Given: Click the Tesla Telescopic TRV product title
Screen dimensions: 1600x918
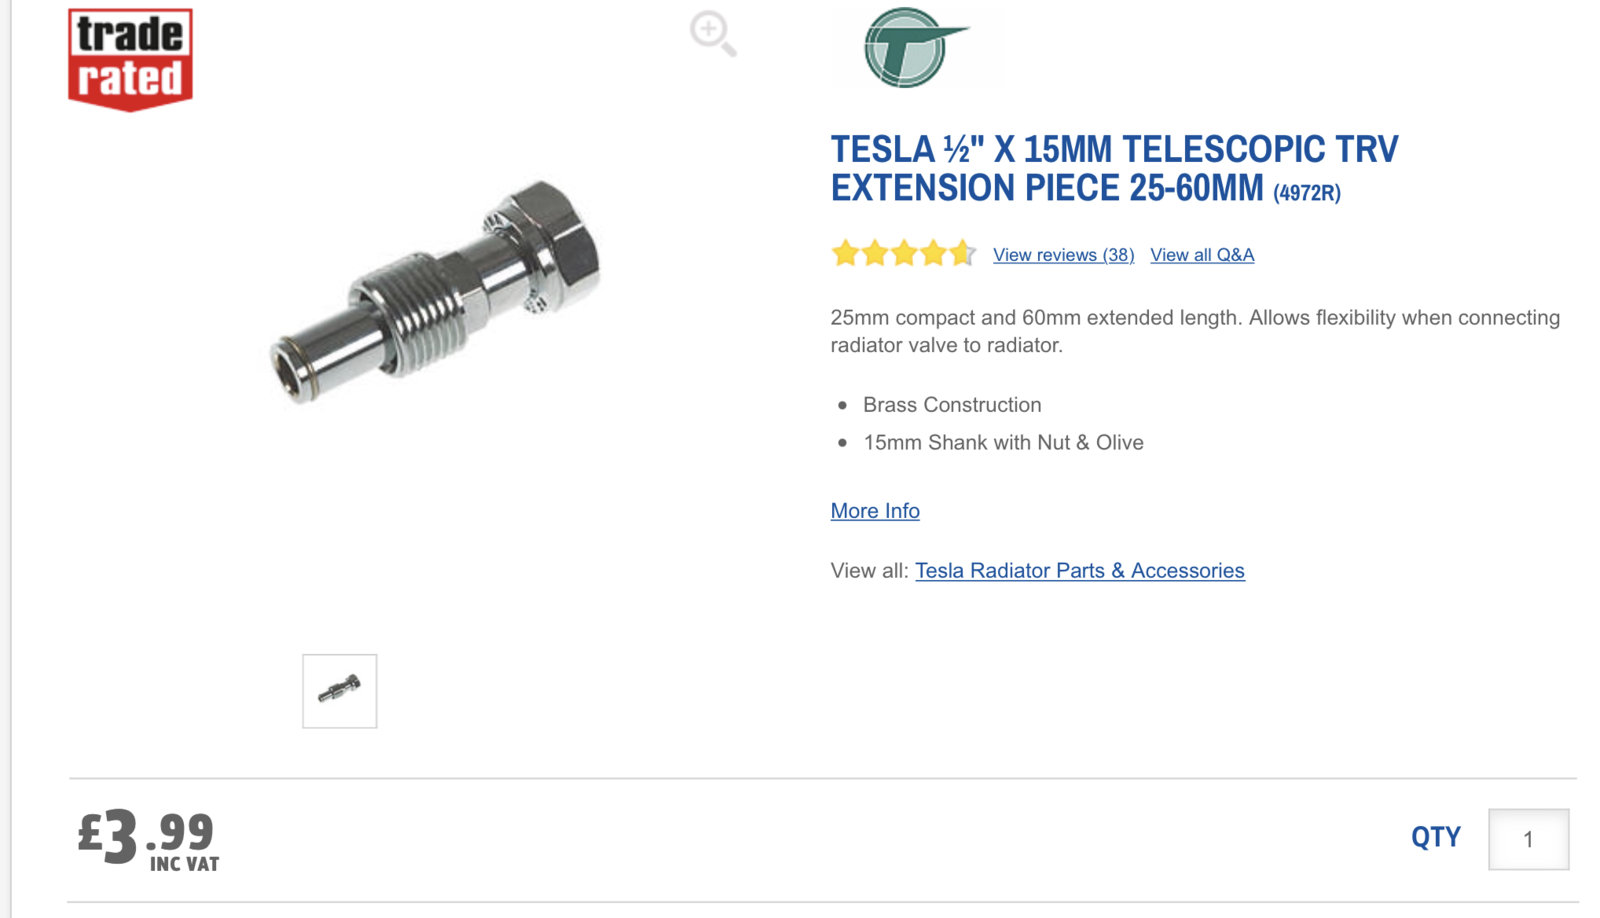Looking at the screenshot, I should [x=1113, y=168].
